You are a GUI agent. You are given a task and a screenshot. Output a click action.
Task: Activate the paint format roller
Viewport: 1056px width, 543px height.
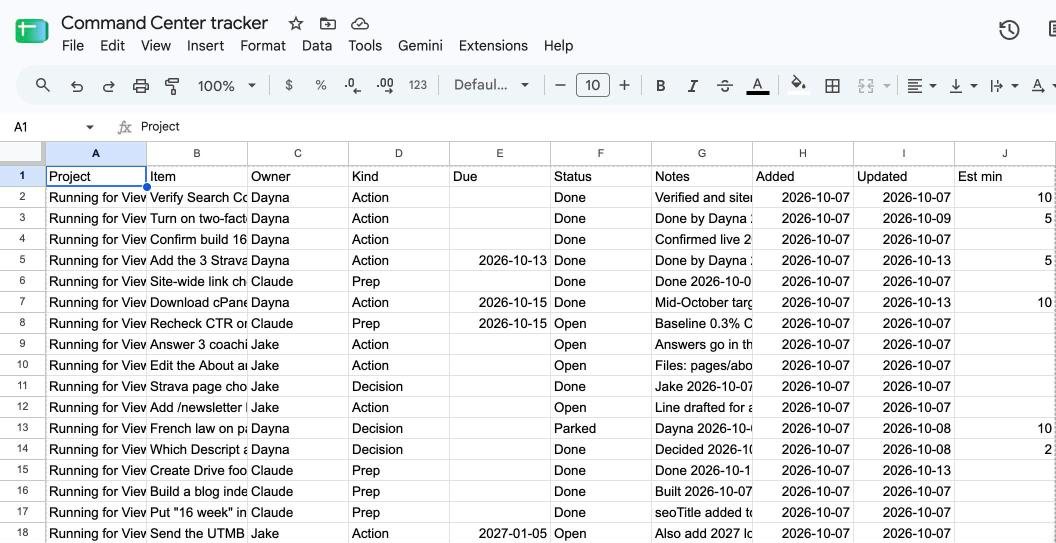(x=172, y=86)
